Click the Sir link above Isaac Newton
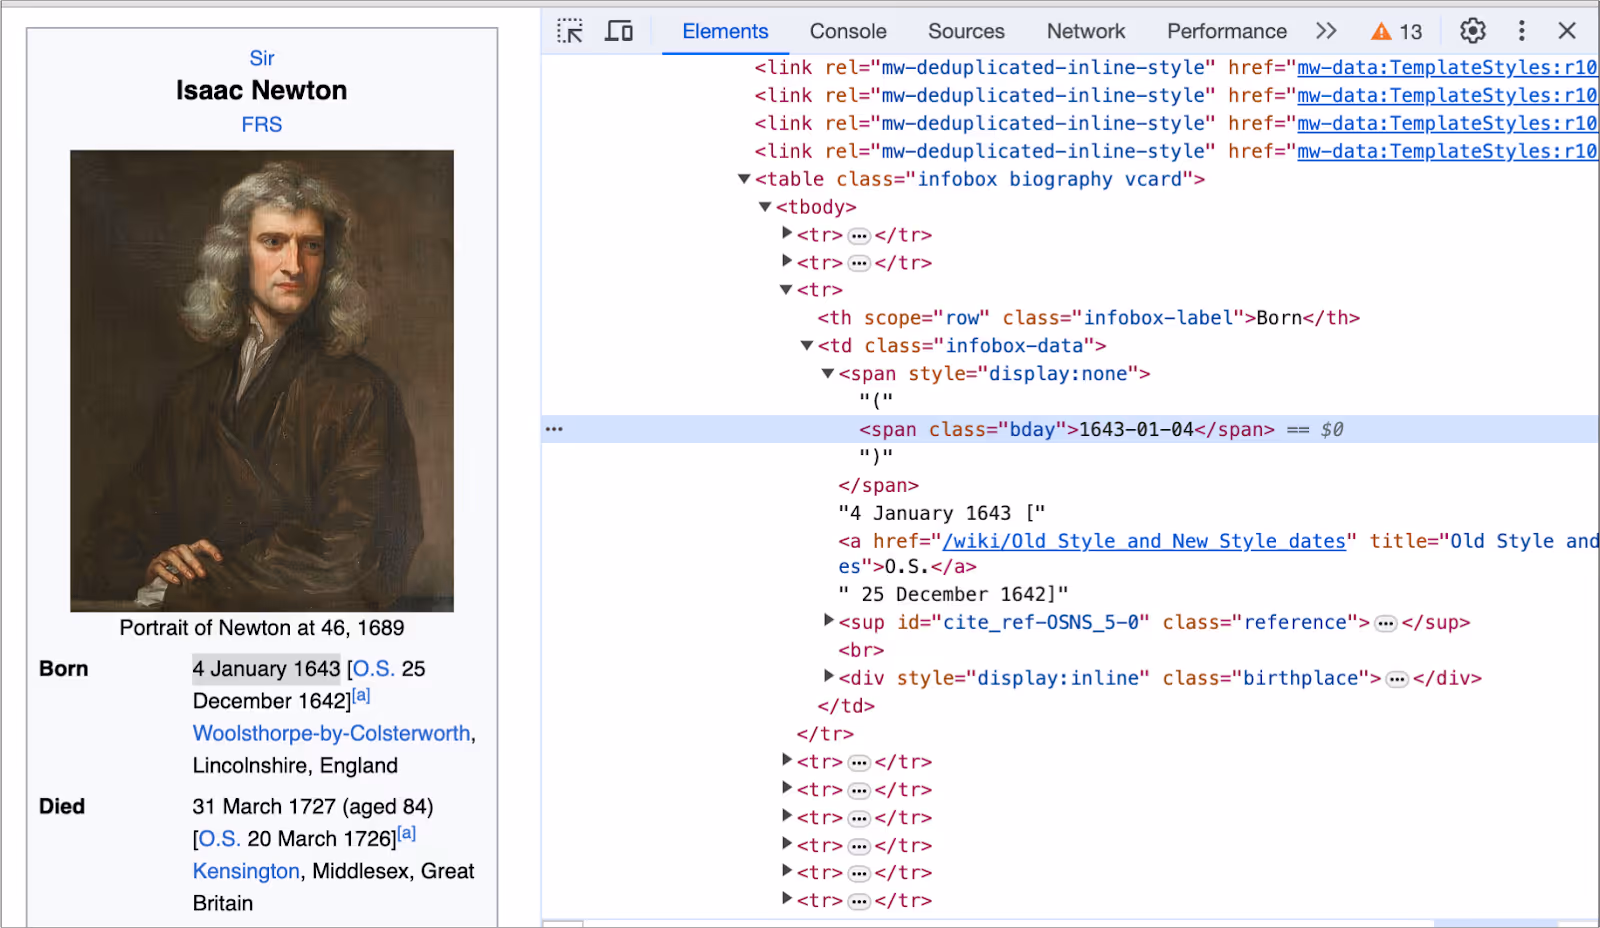Image resolution: width=1600 pixels, height=928 pixels. click(262, 58)
